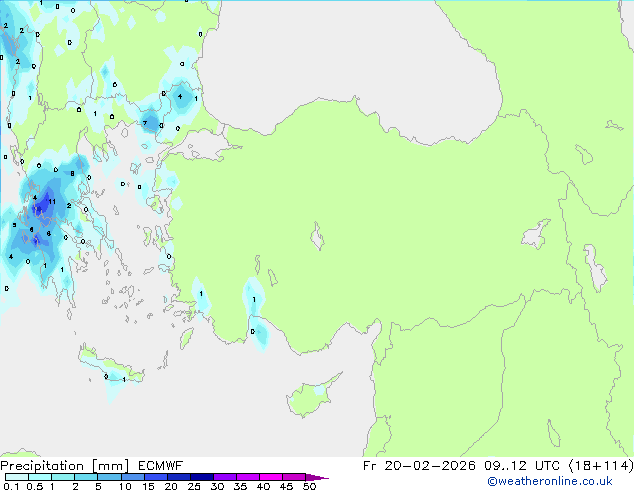Click the '10' legend scale label
Image resolution: width=634 pixels, height=490 pixels.
coord(125,486)
